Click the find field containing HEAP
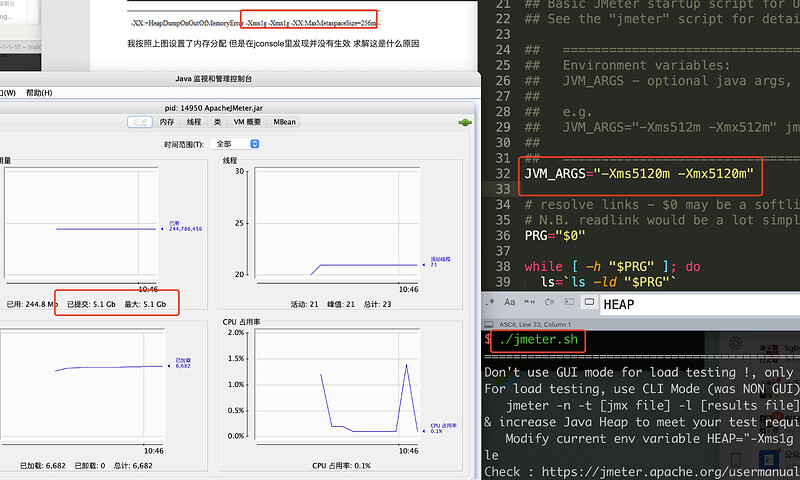This screenshot has height=480, width=800. tap(699, 305)
